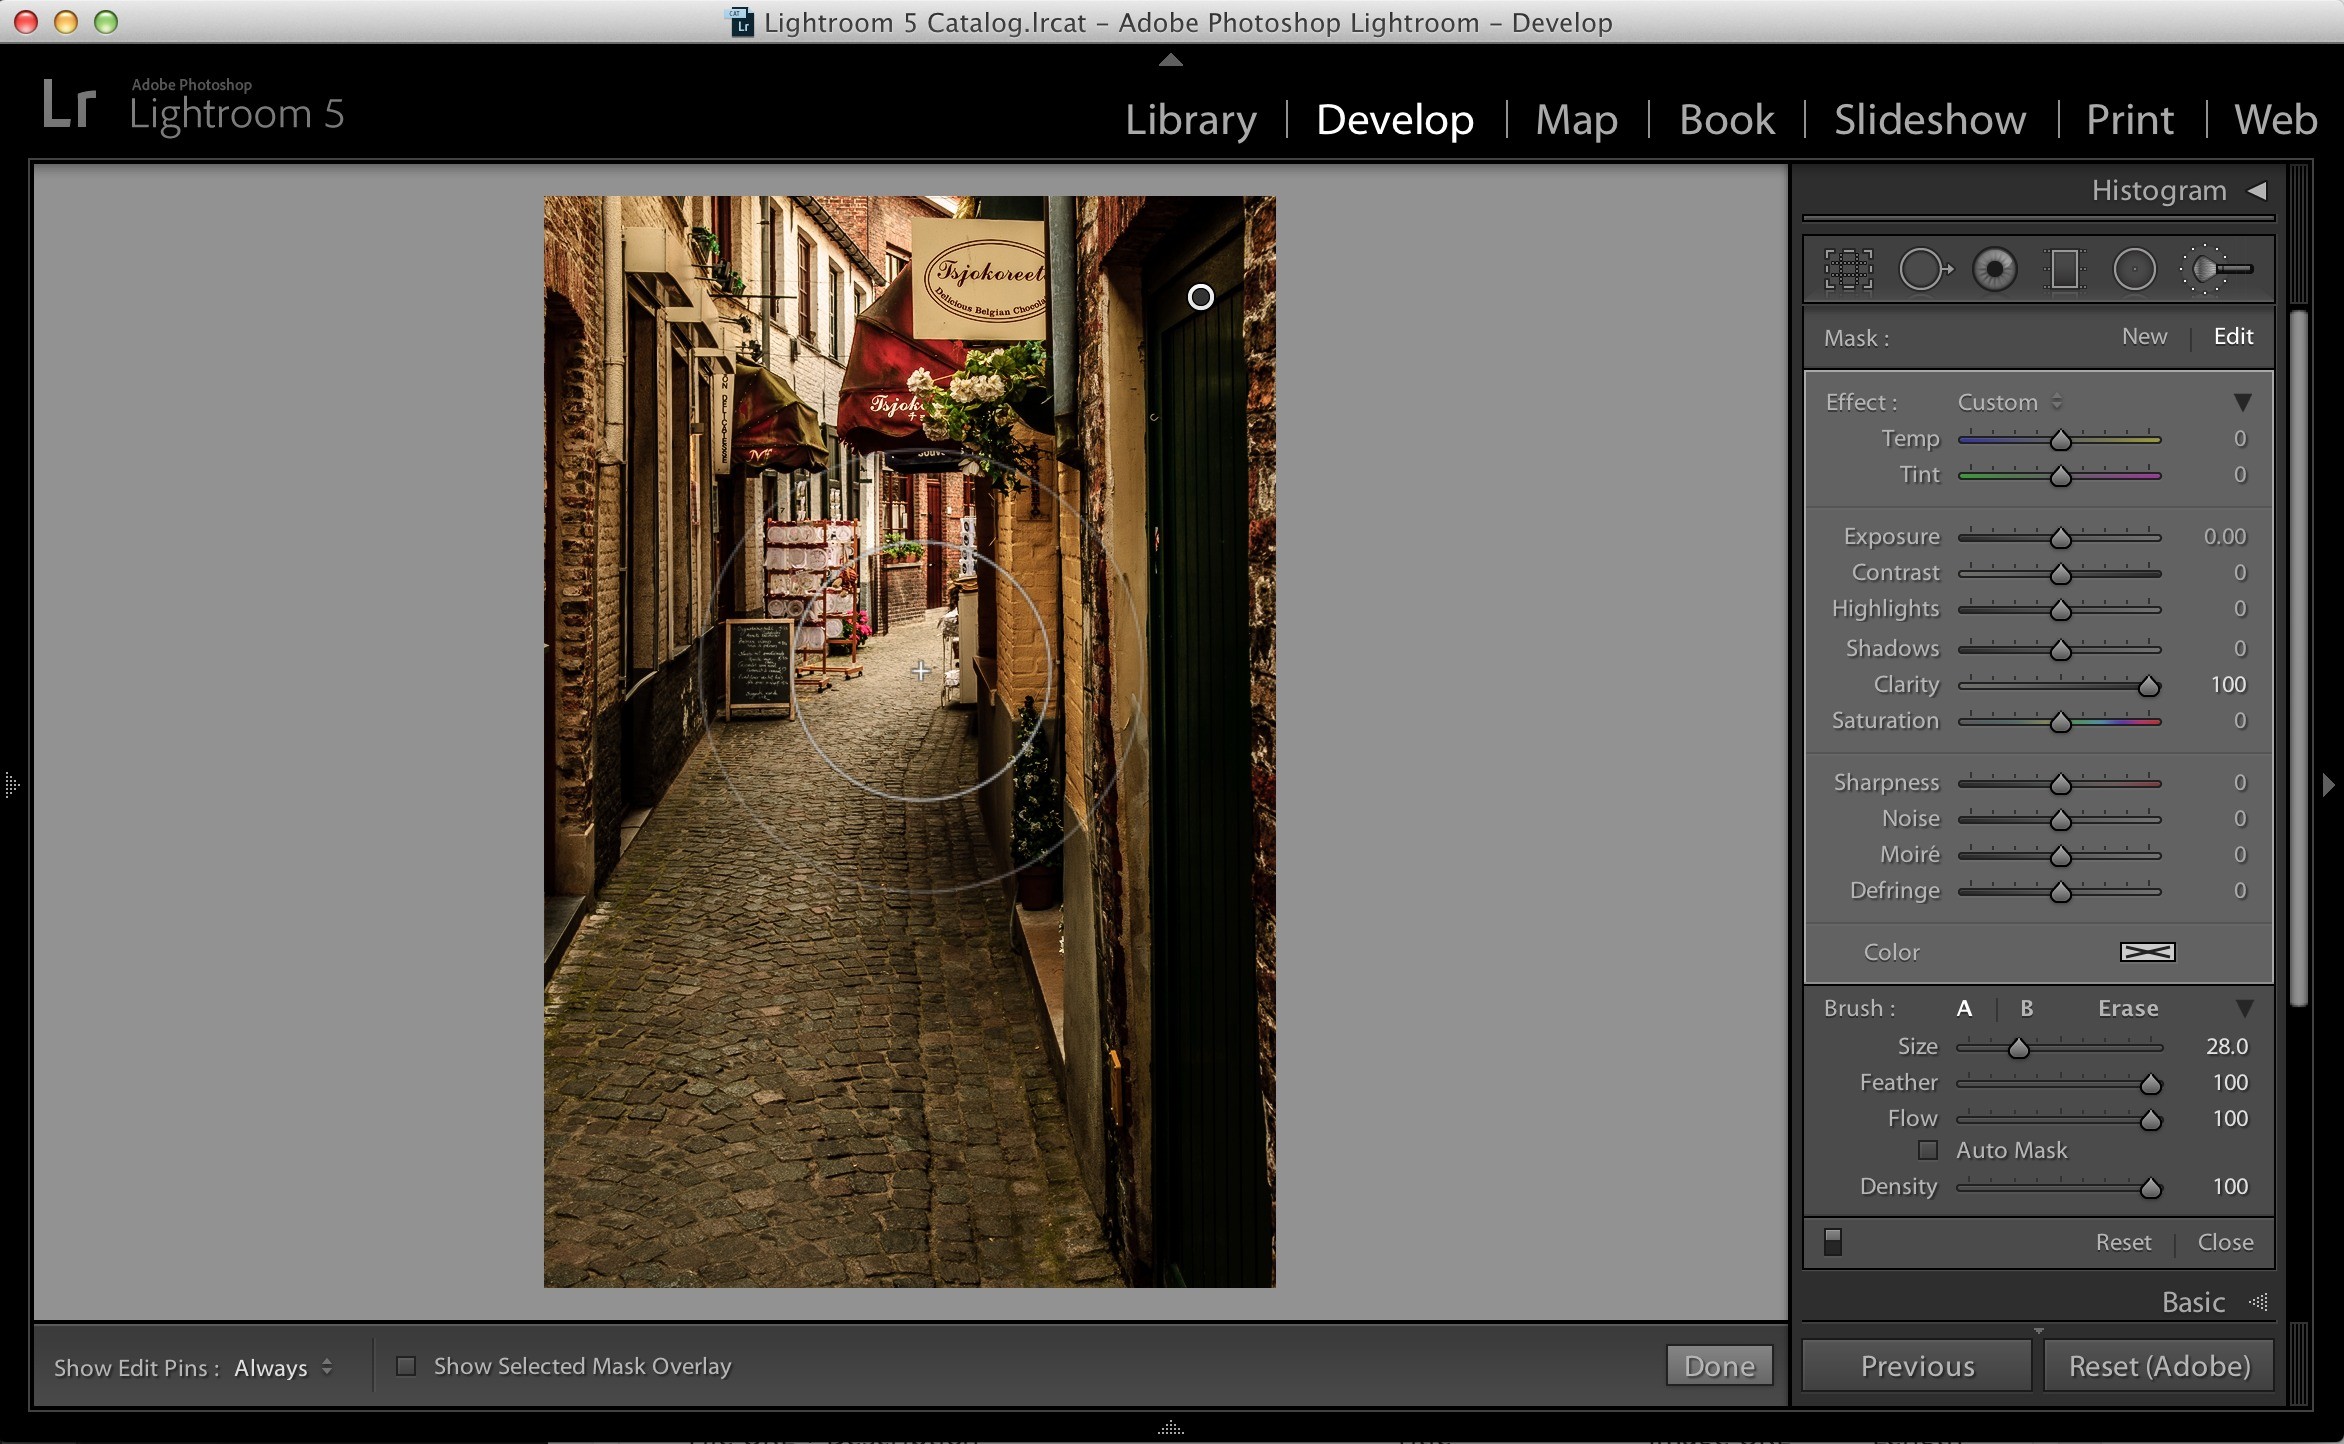Open the Print module

click(2130, 120)
